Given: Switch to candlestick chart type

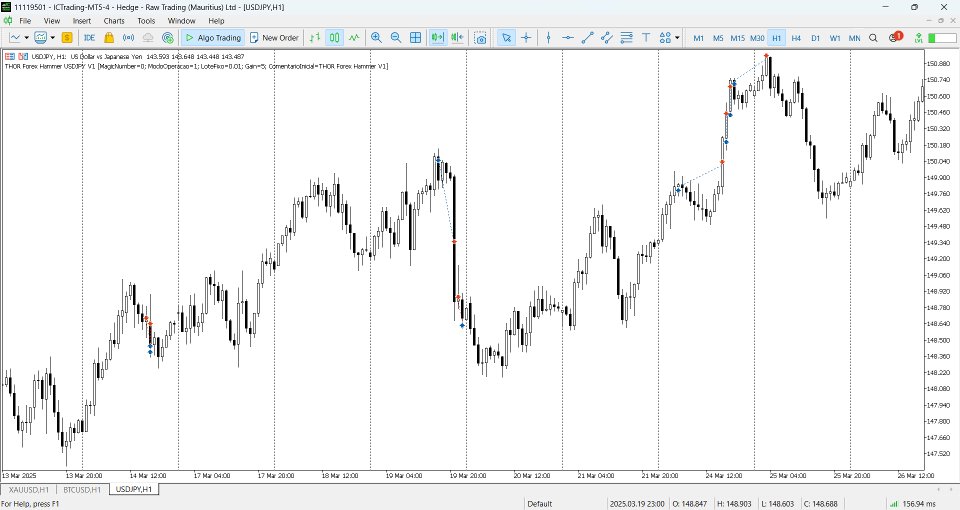Looking at the screenshot, I should tap(334, 37).
